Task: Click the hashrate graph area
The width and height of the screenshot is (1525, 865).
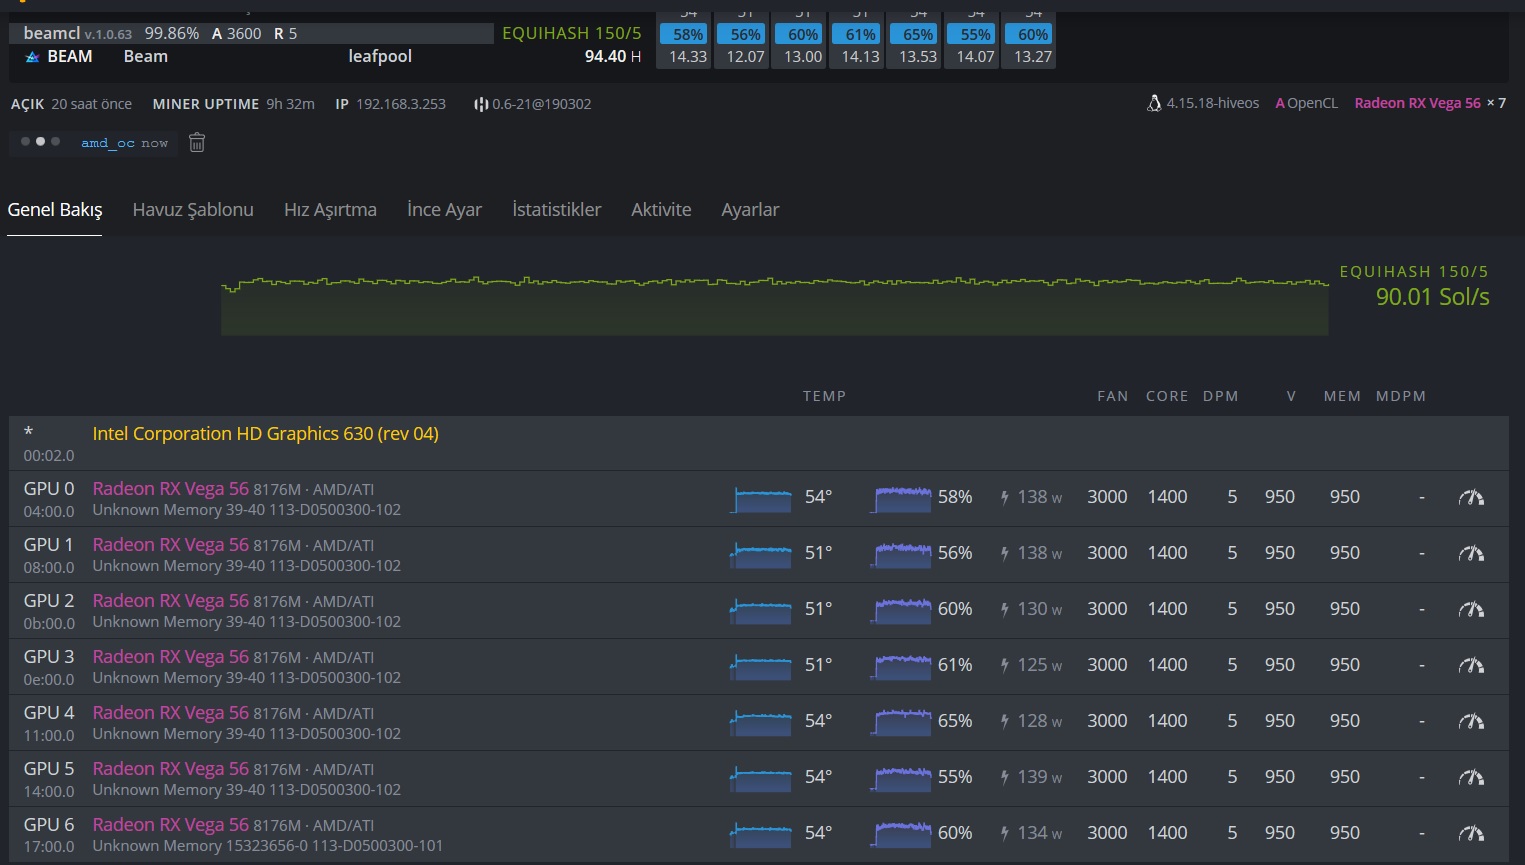Action: [775, 305]
